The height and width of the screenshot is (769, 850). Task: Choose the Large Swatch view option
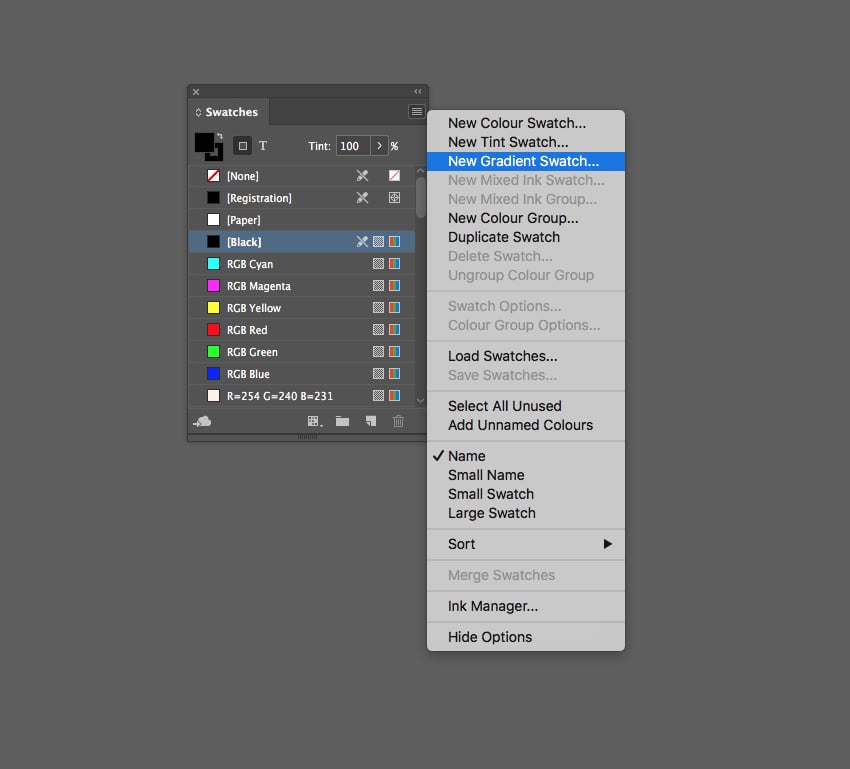pyautogui.click(x=492, y=513)
